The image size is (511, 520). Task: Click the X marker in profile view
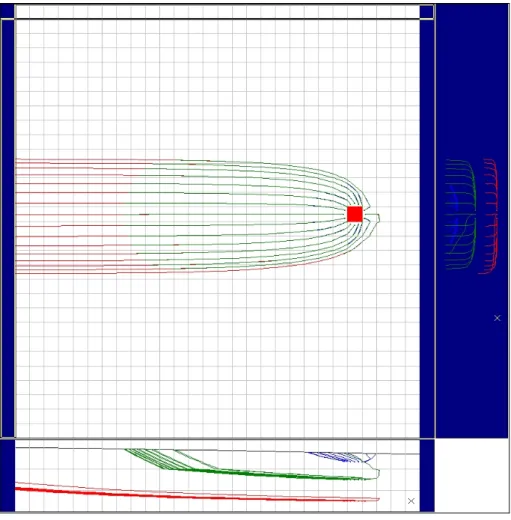click(x=411, y=501)
